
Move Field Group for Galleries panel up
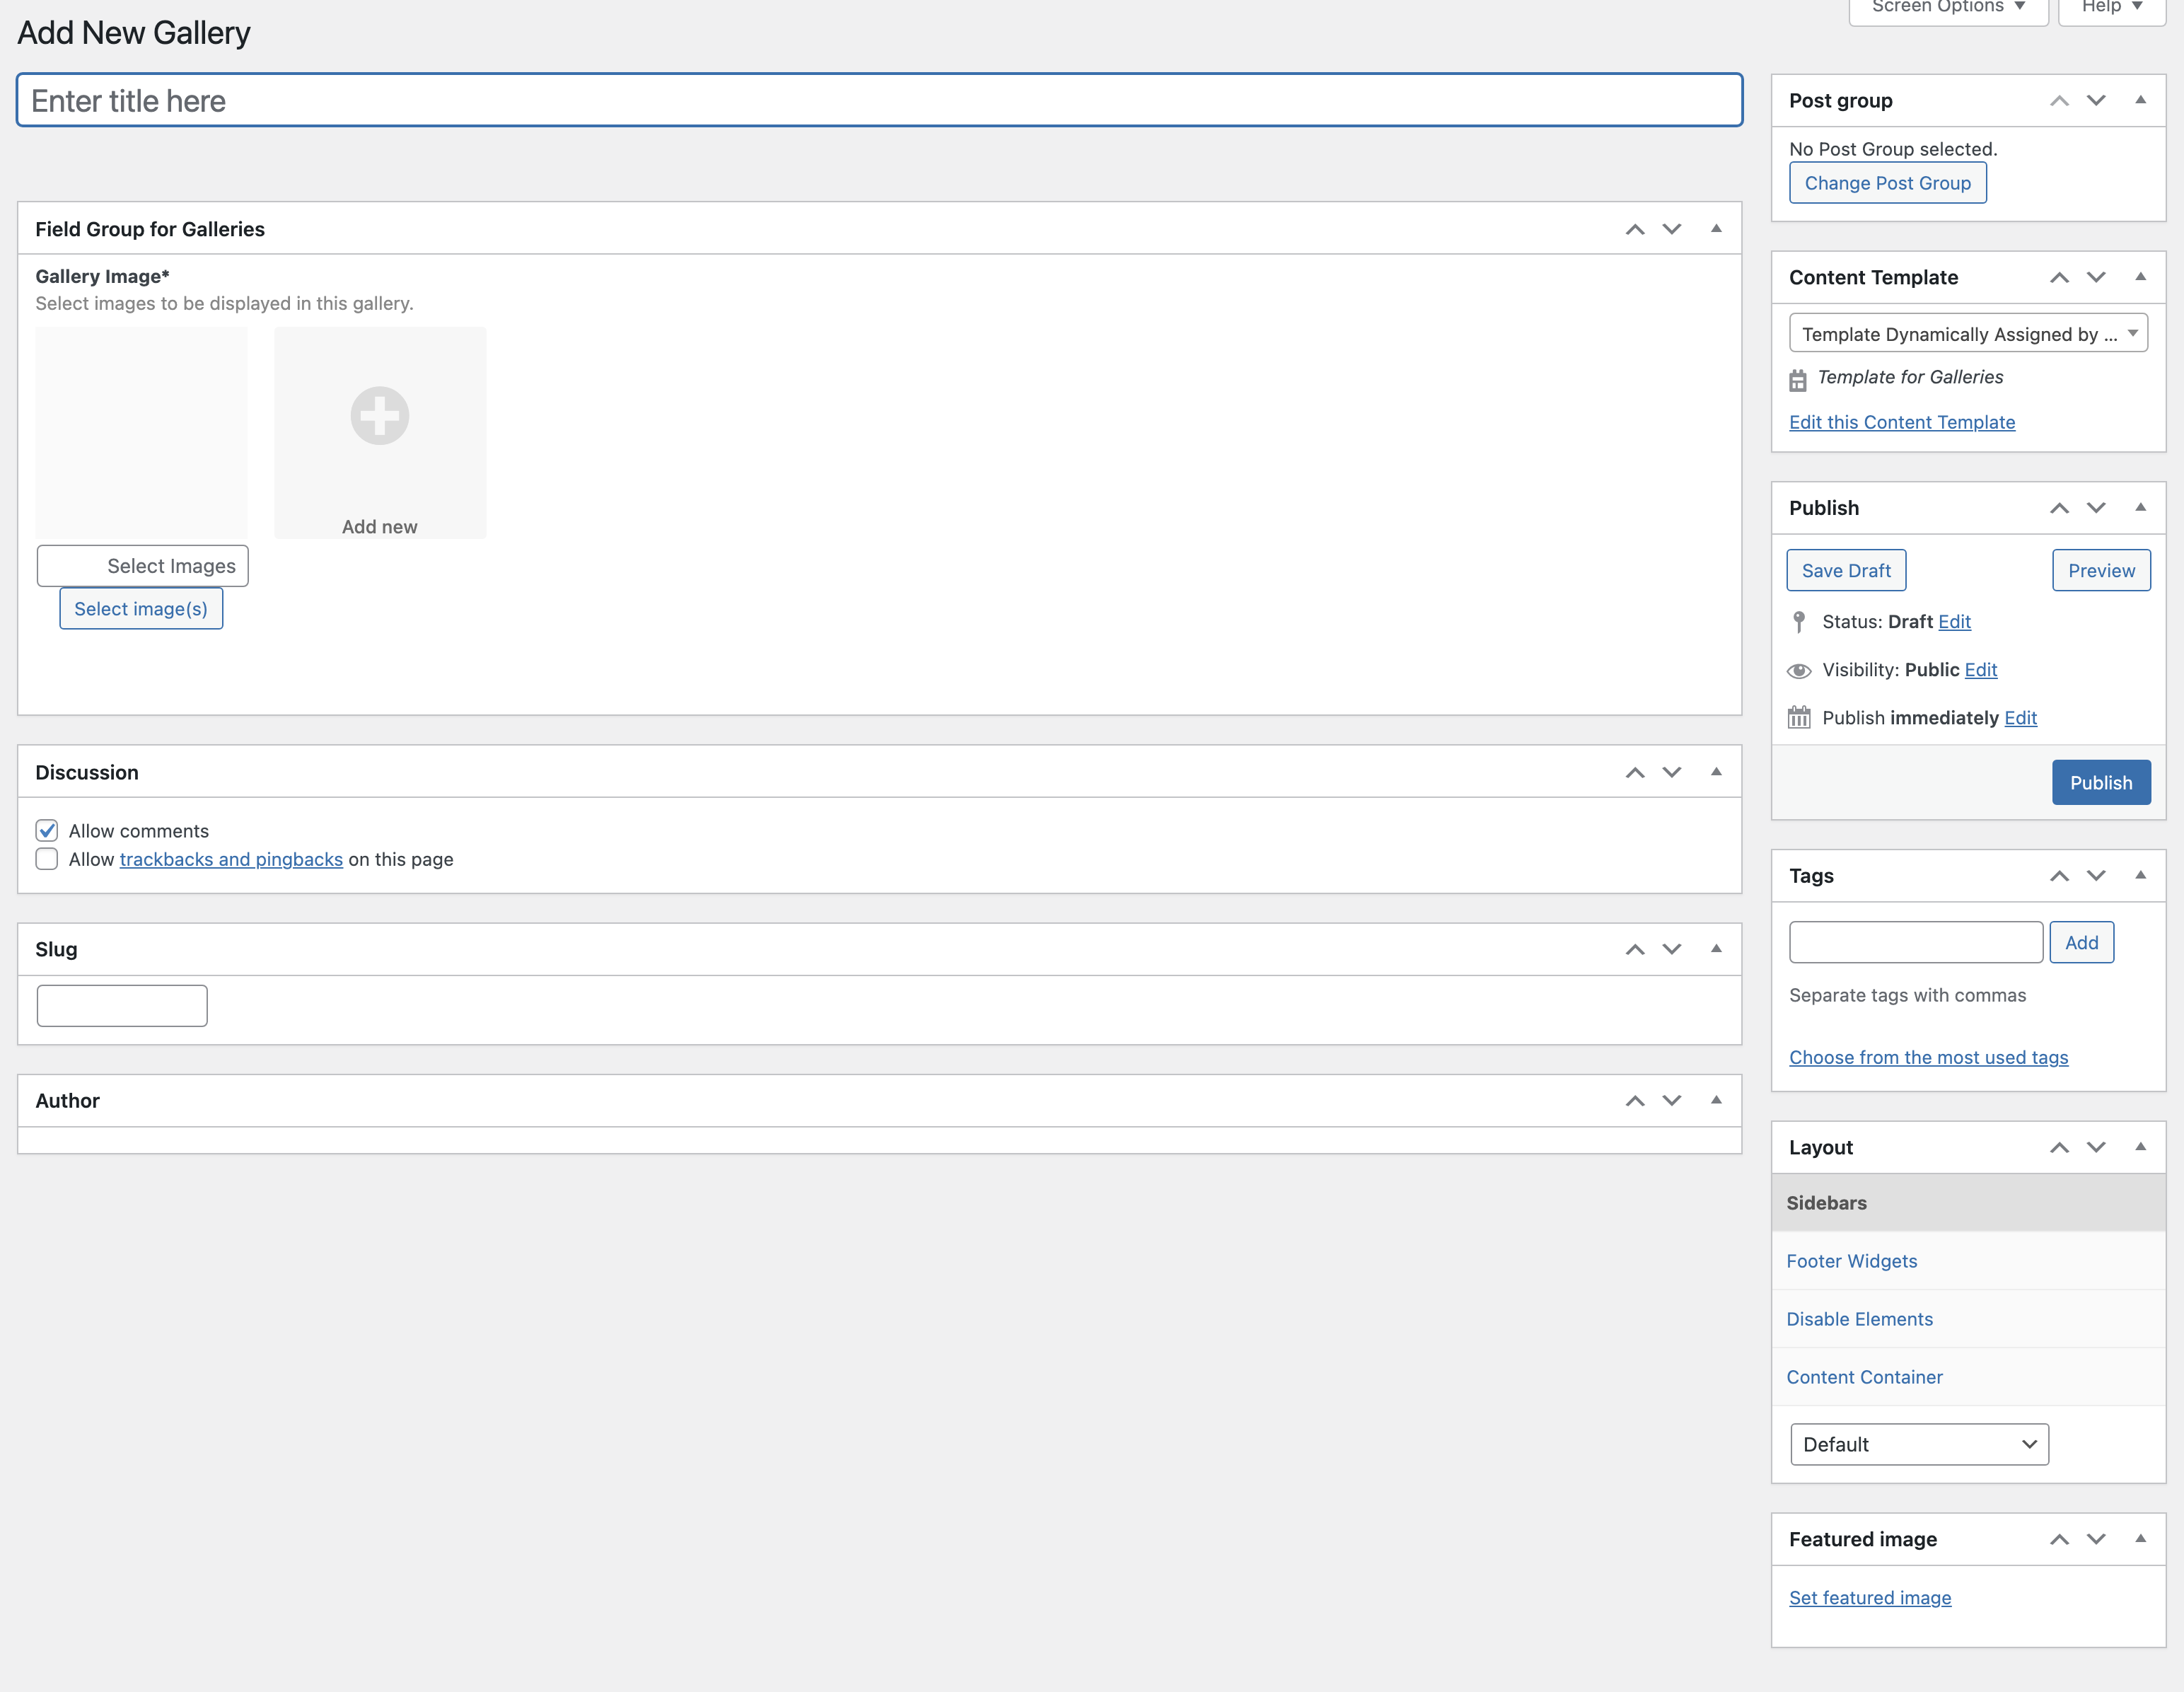coord(1635,229)
